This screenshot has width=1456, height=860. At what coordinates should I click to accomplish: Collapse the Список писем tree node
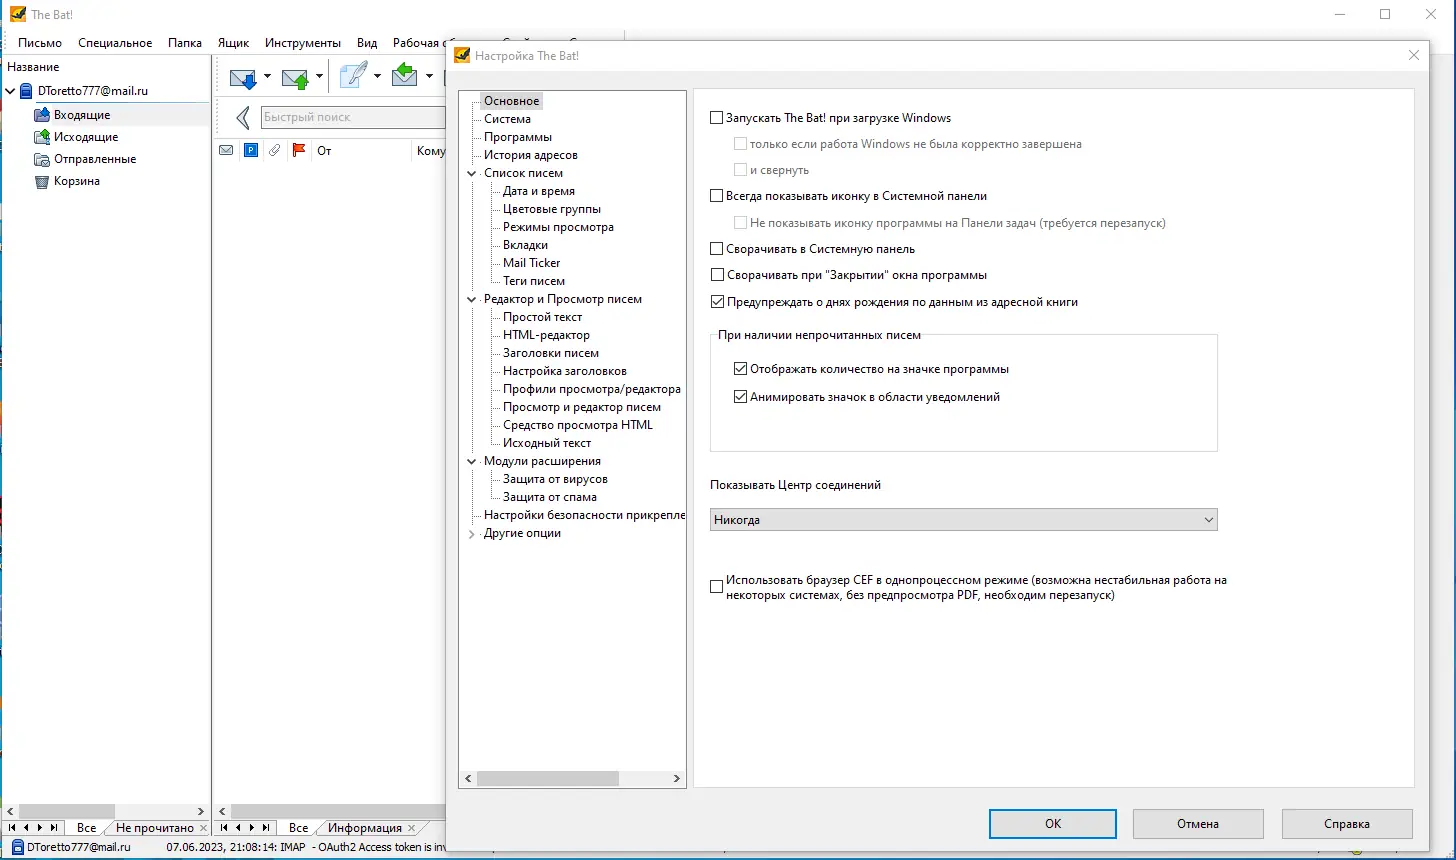[472, 173]
